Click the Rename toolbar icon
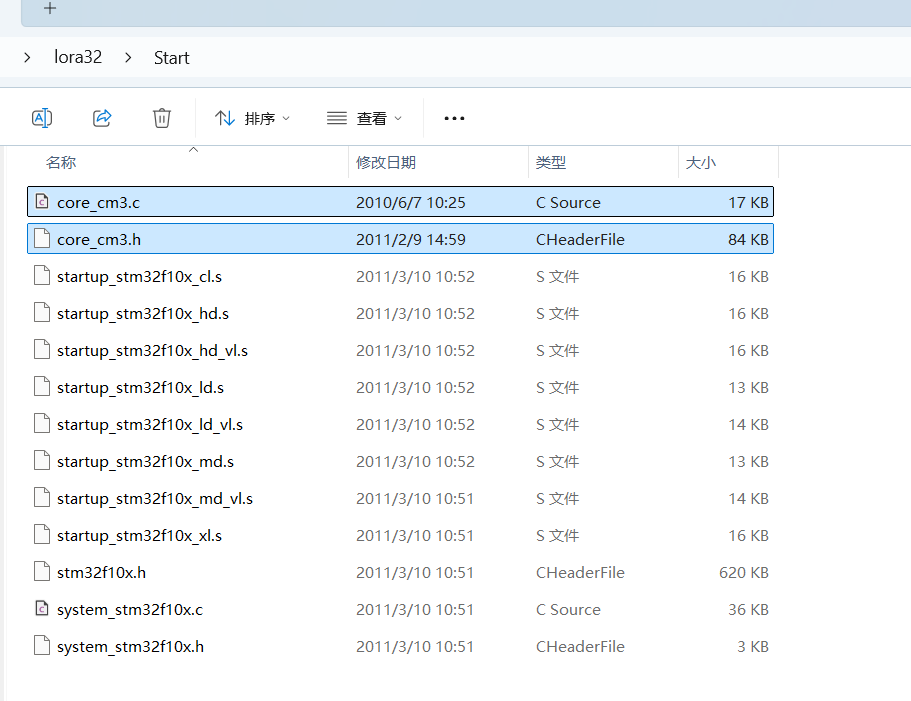911x701 pixels. click(42, 118)
